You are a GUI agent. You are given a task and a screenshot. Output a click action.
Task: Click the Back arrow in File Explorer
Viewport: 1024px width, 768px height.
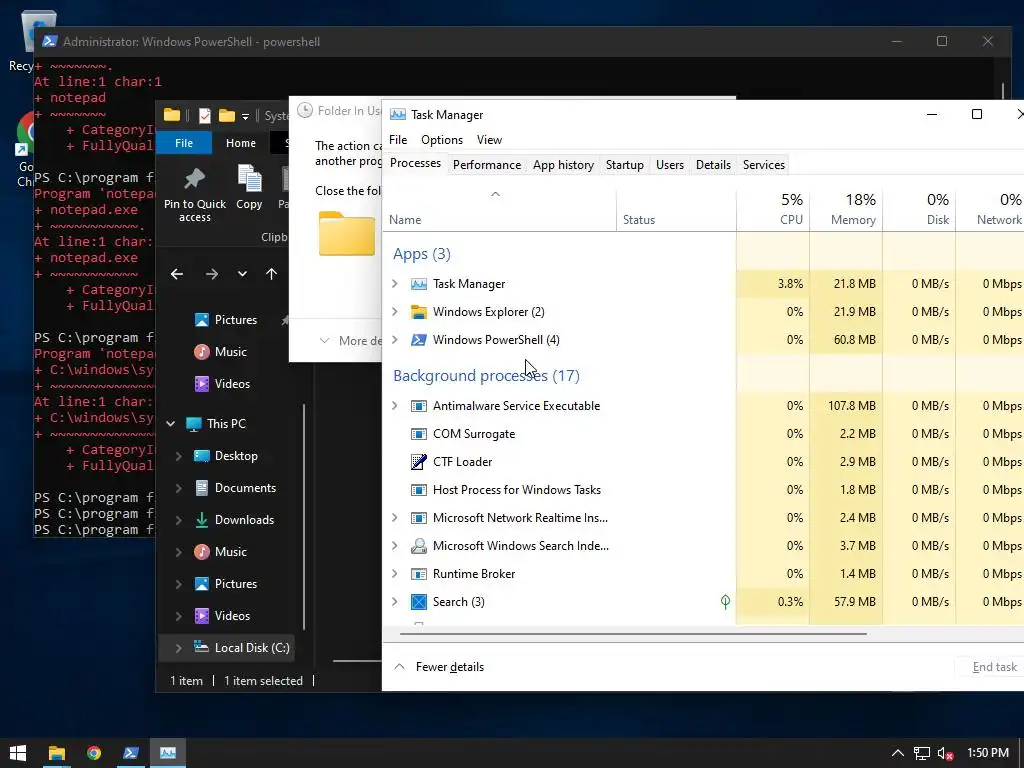177,274
